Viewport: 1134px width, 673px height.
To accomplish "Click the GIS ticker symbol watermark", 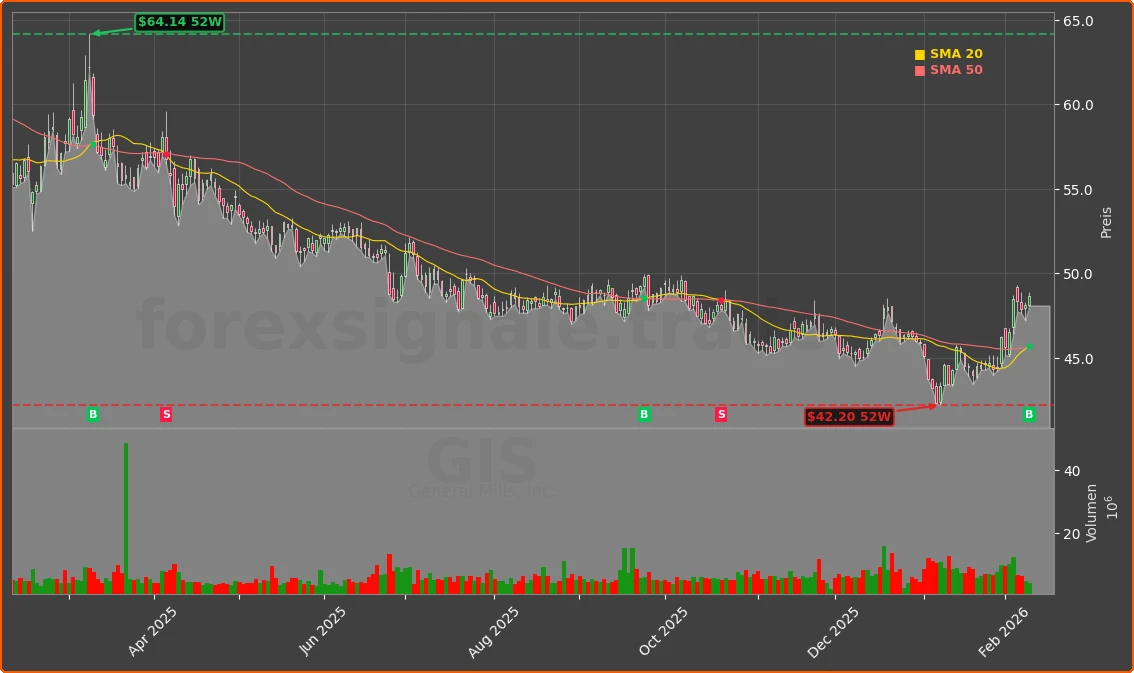I will 482,462.
